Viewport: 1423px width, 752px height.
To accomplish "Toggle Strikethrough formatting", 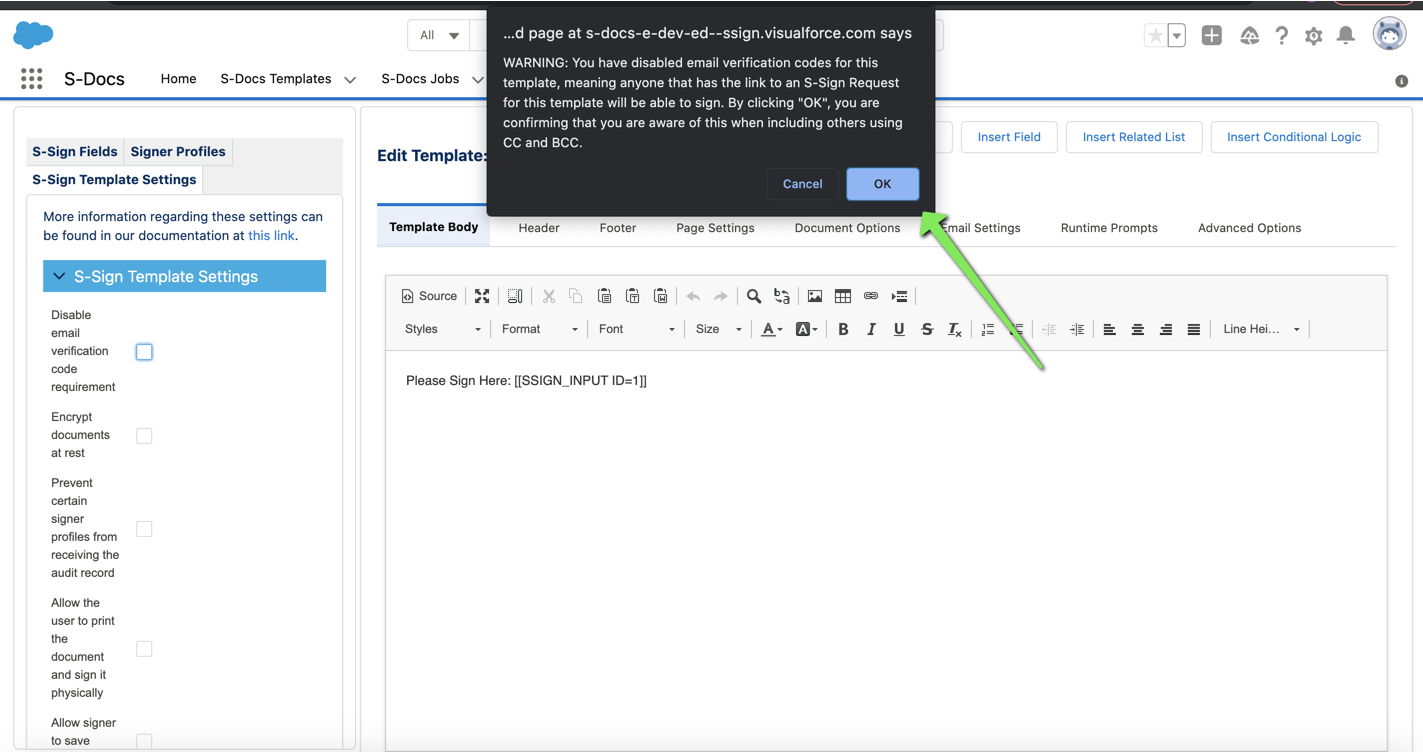I will 927,329.
